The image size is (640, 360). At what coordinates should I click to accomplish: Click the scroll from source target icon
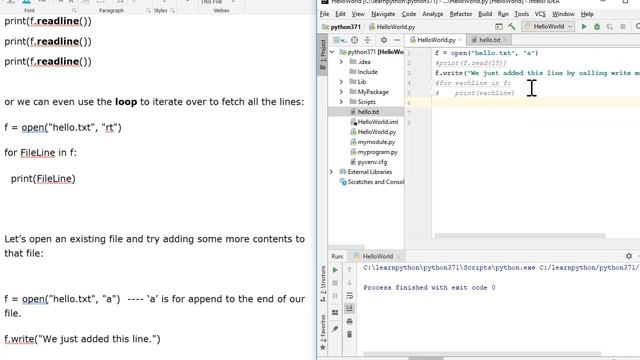tap(354, 40)
